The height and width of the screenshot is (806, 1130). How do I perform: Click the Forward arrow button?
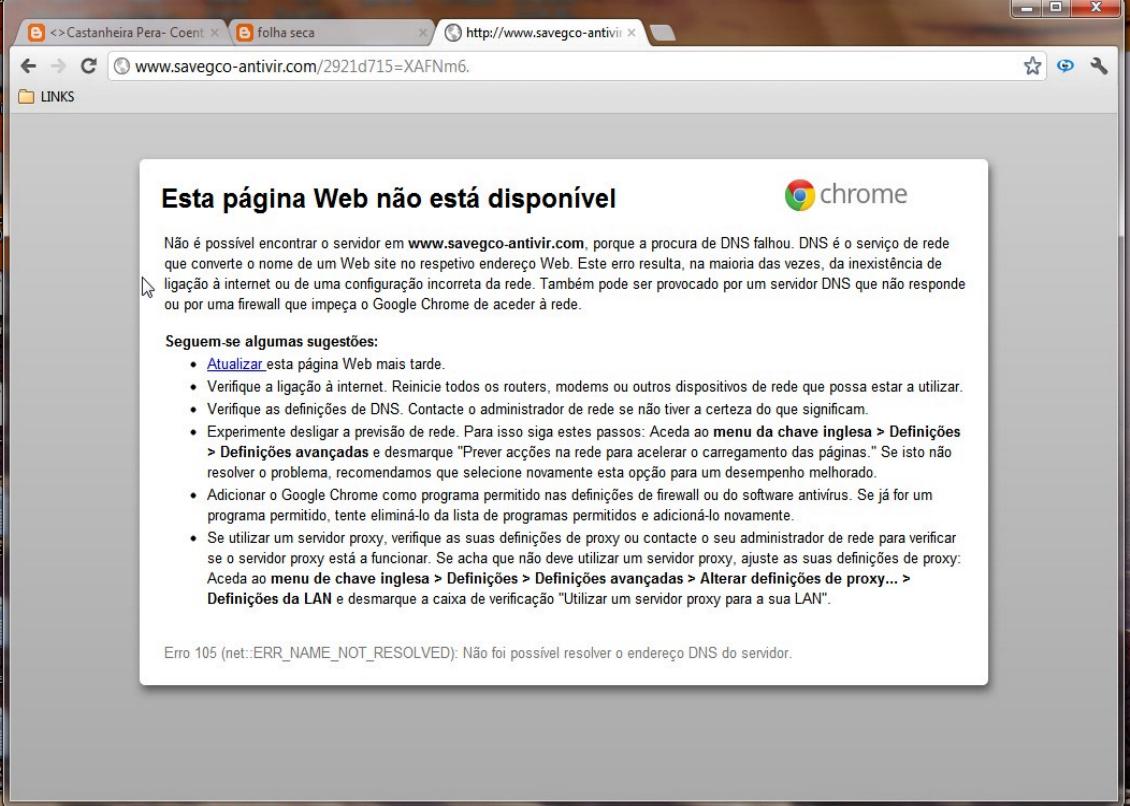[58, 66]
